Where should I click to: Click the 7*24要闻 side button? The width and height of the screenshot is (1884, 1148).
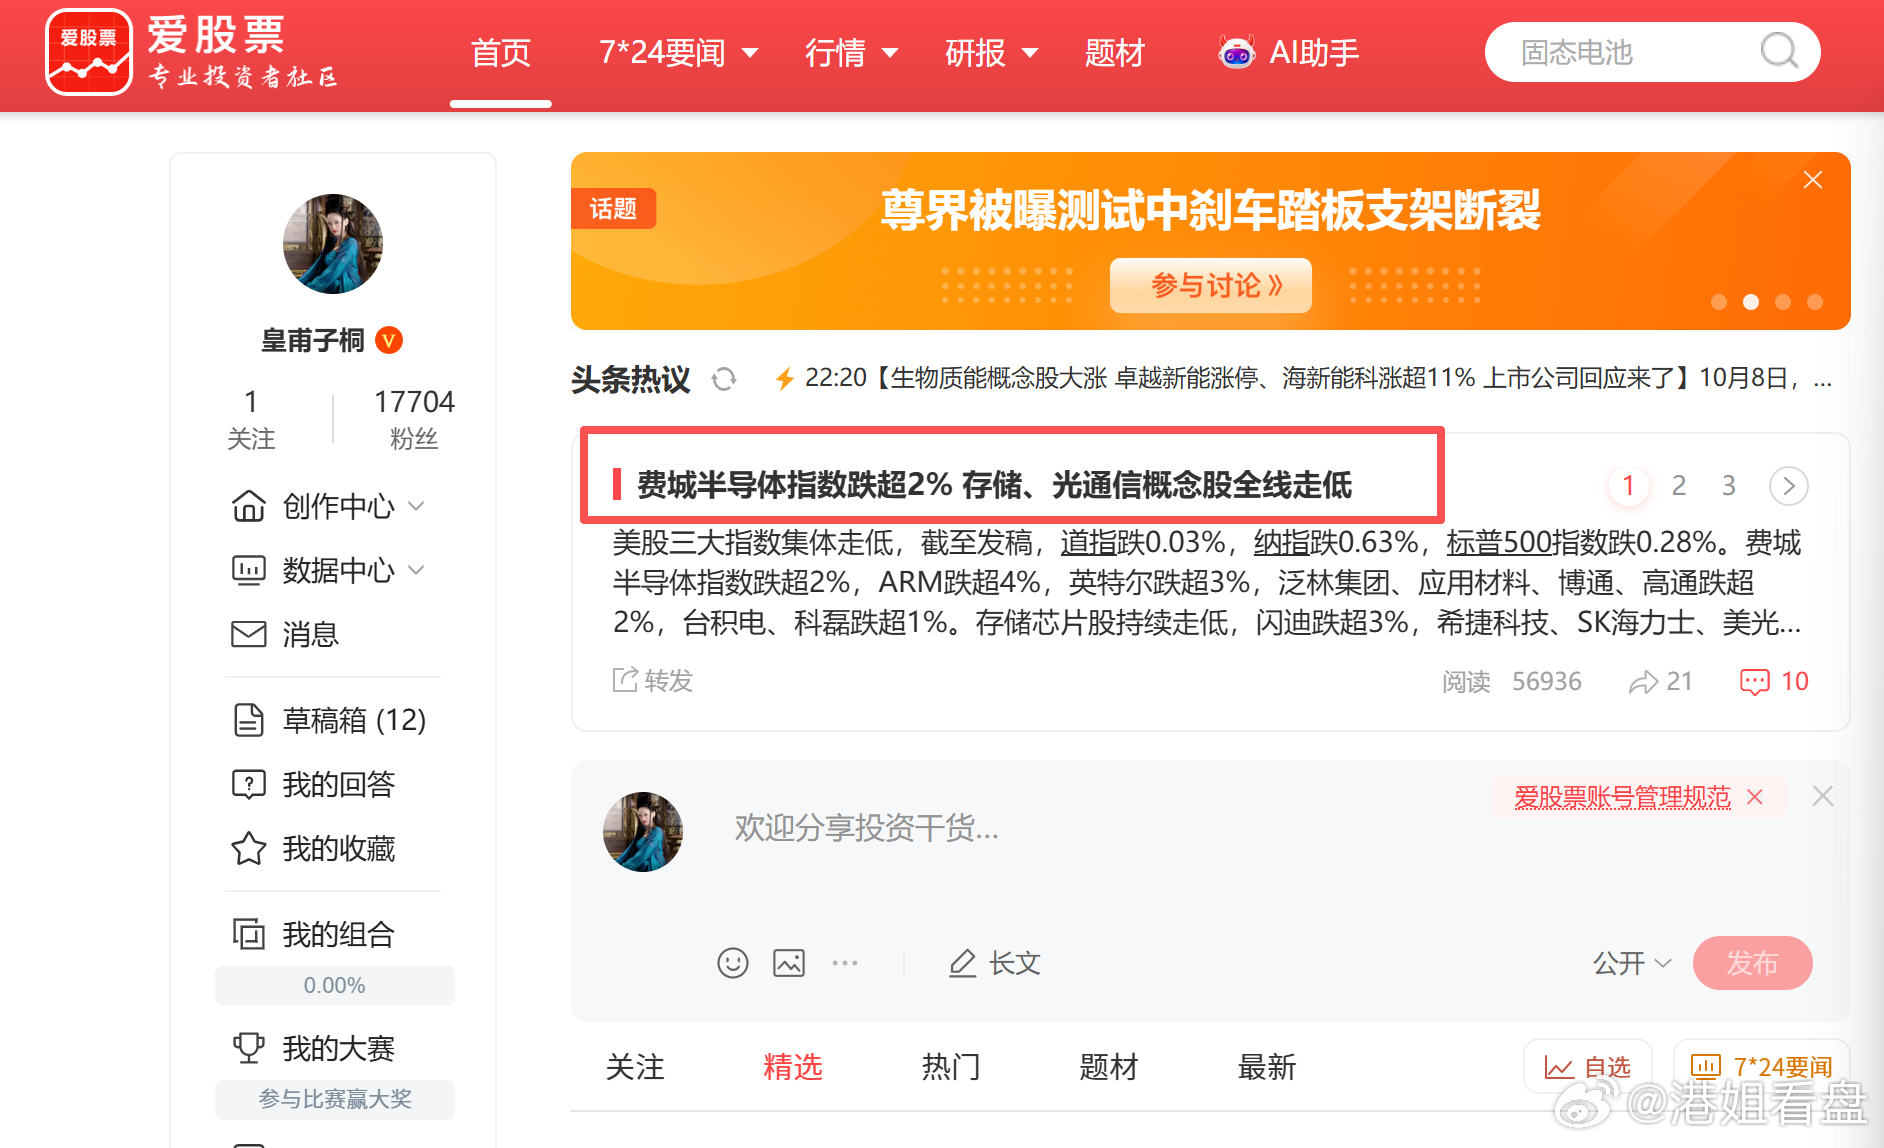click(1761, 1067)
